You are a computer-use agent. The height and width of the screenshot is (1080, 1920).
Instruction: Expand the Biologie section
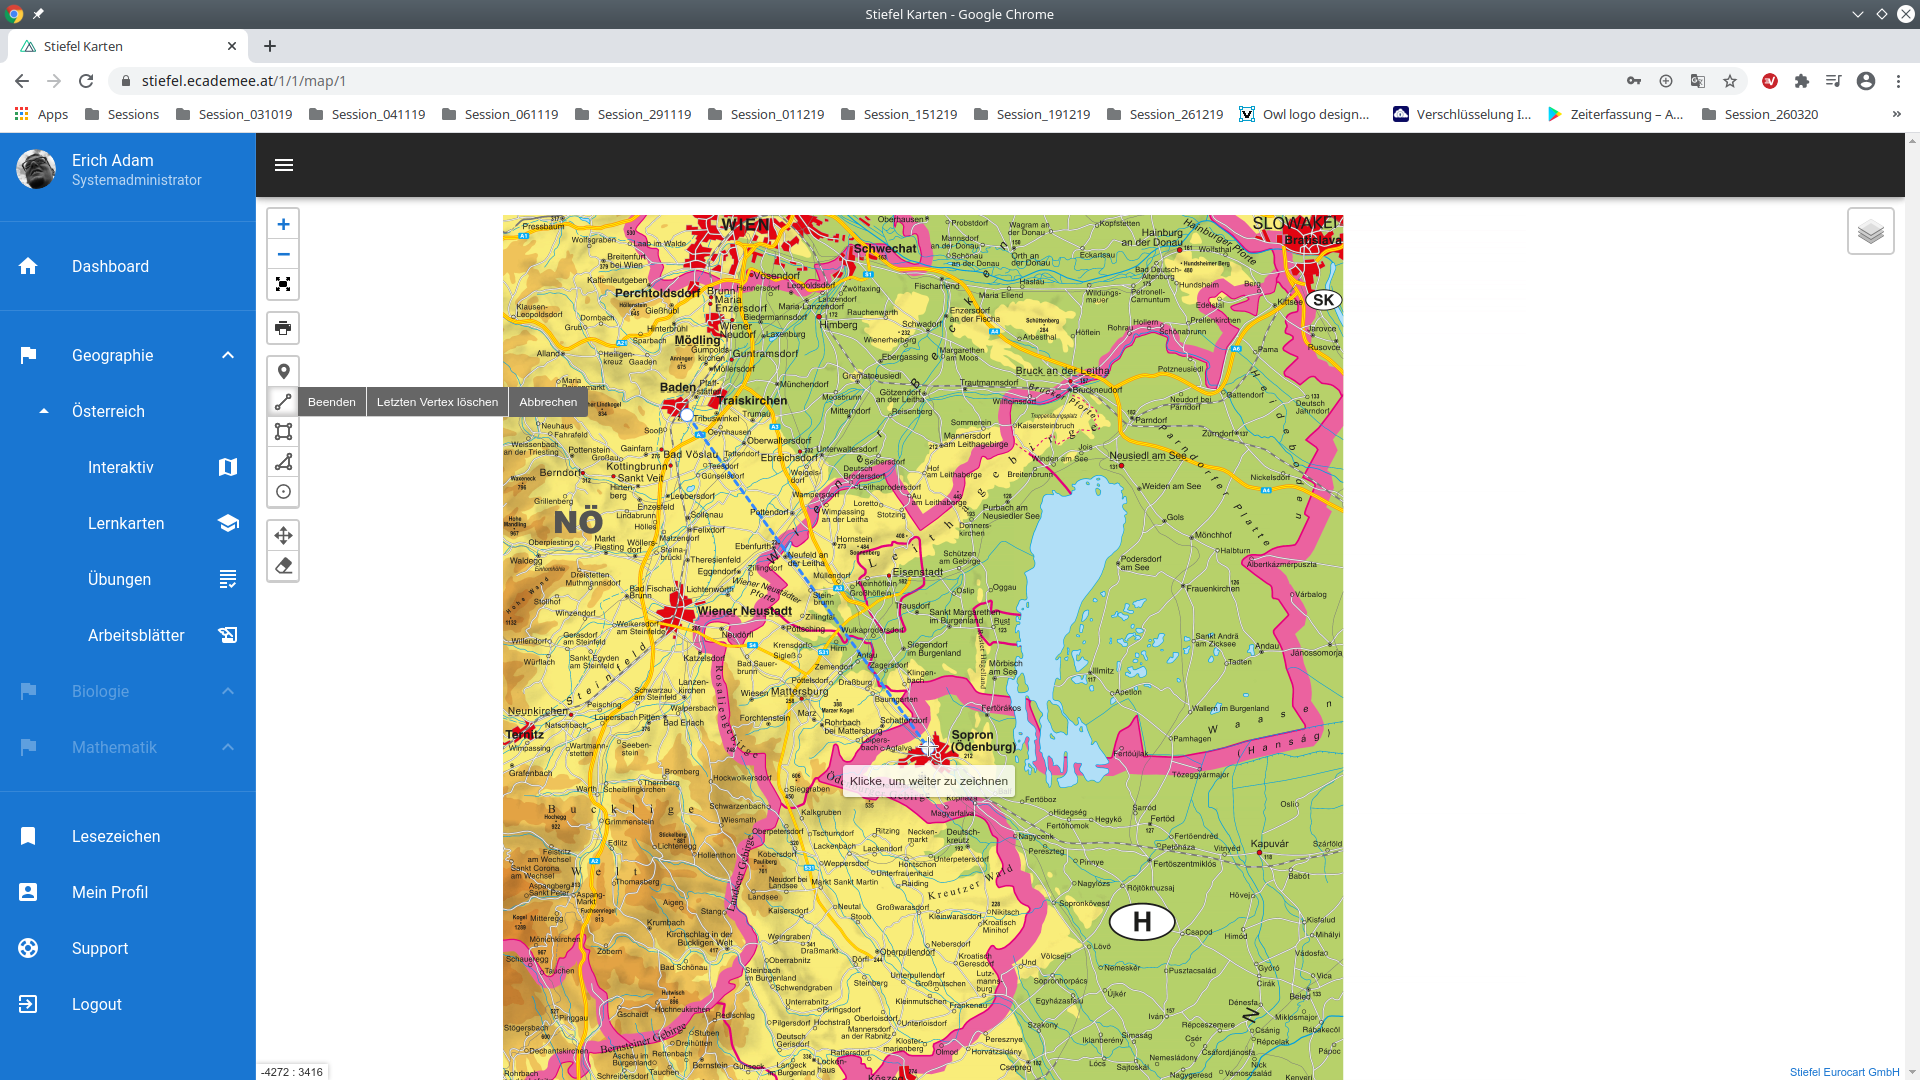click(128, 691)
